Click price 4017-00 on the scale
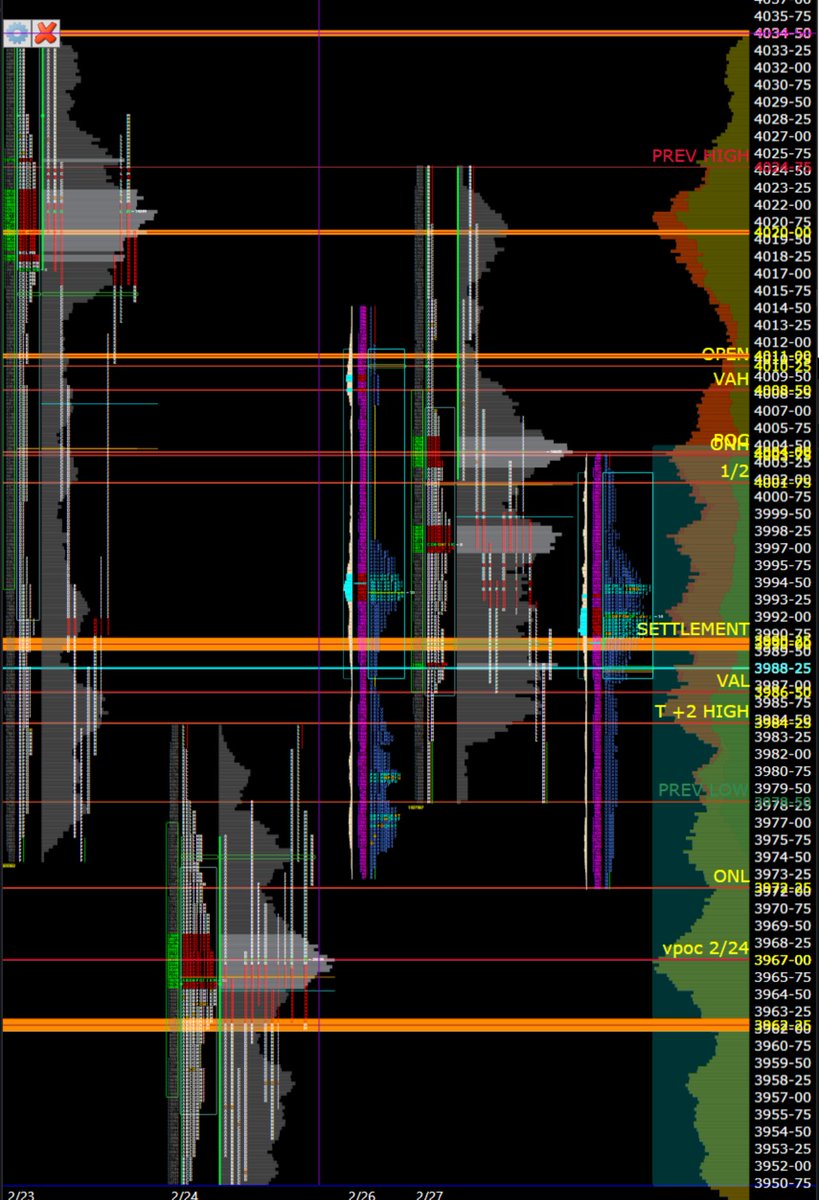 (783, 273)
